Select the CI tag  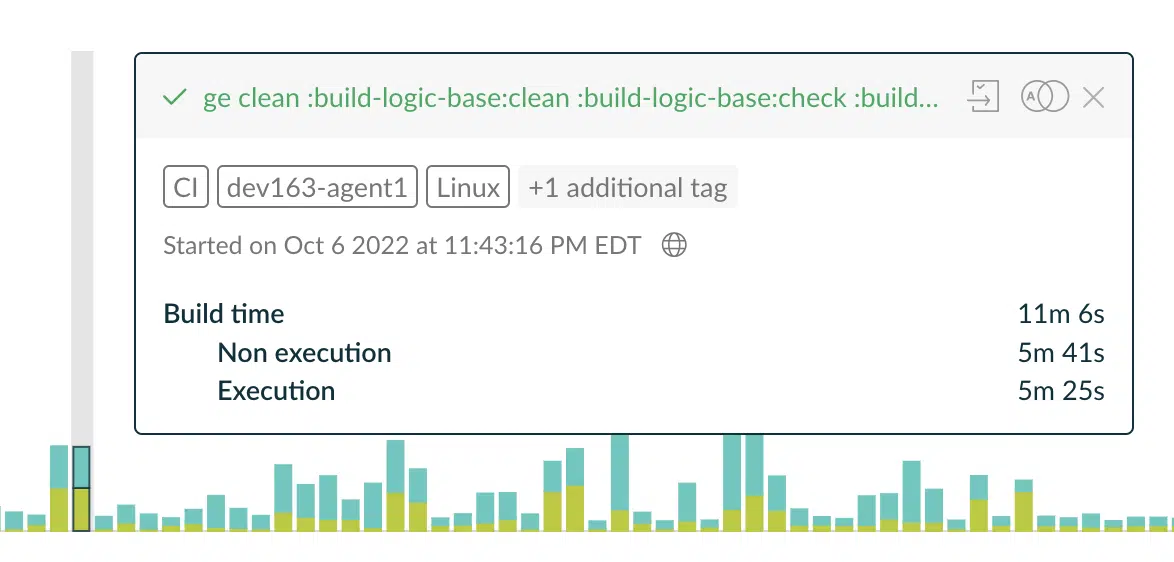coord(186,186)
